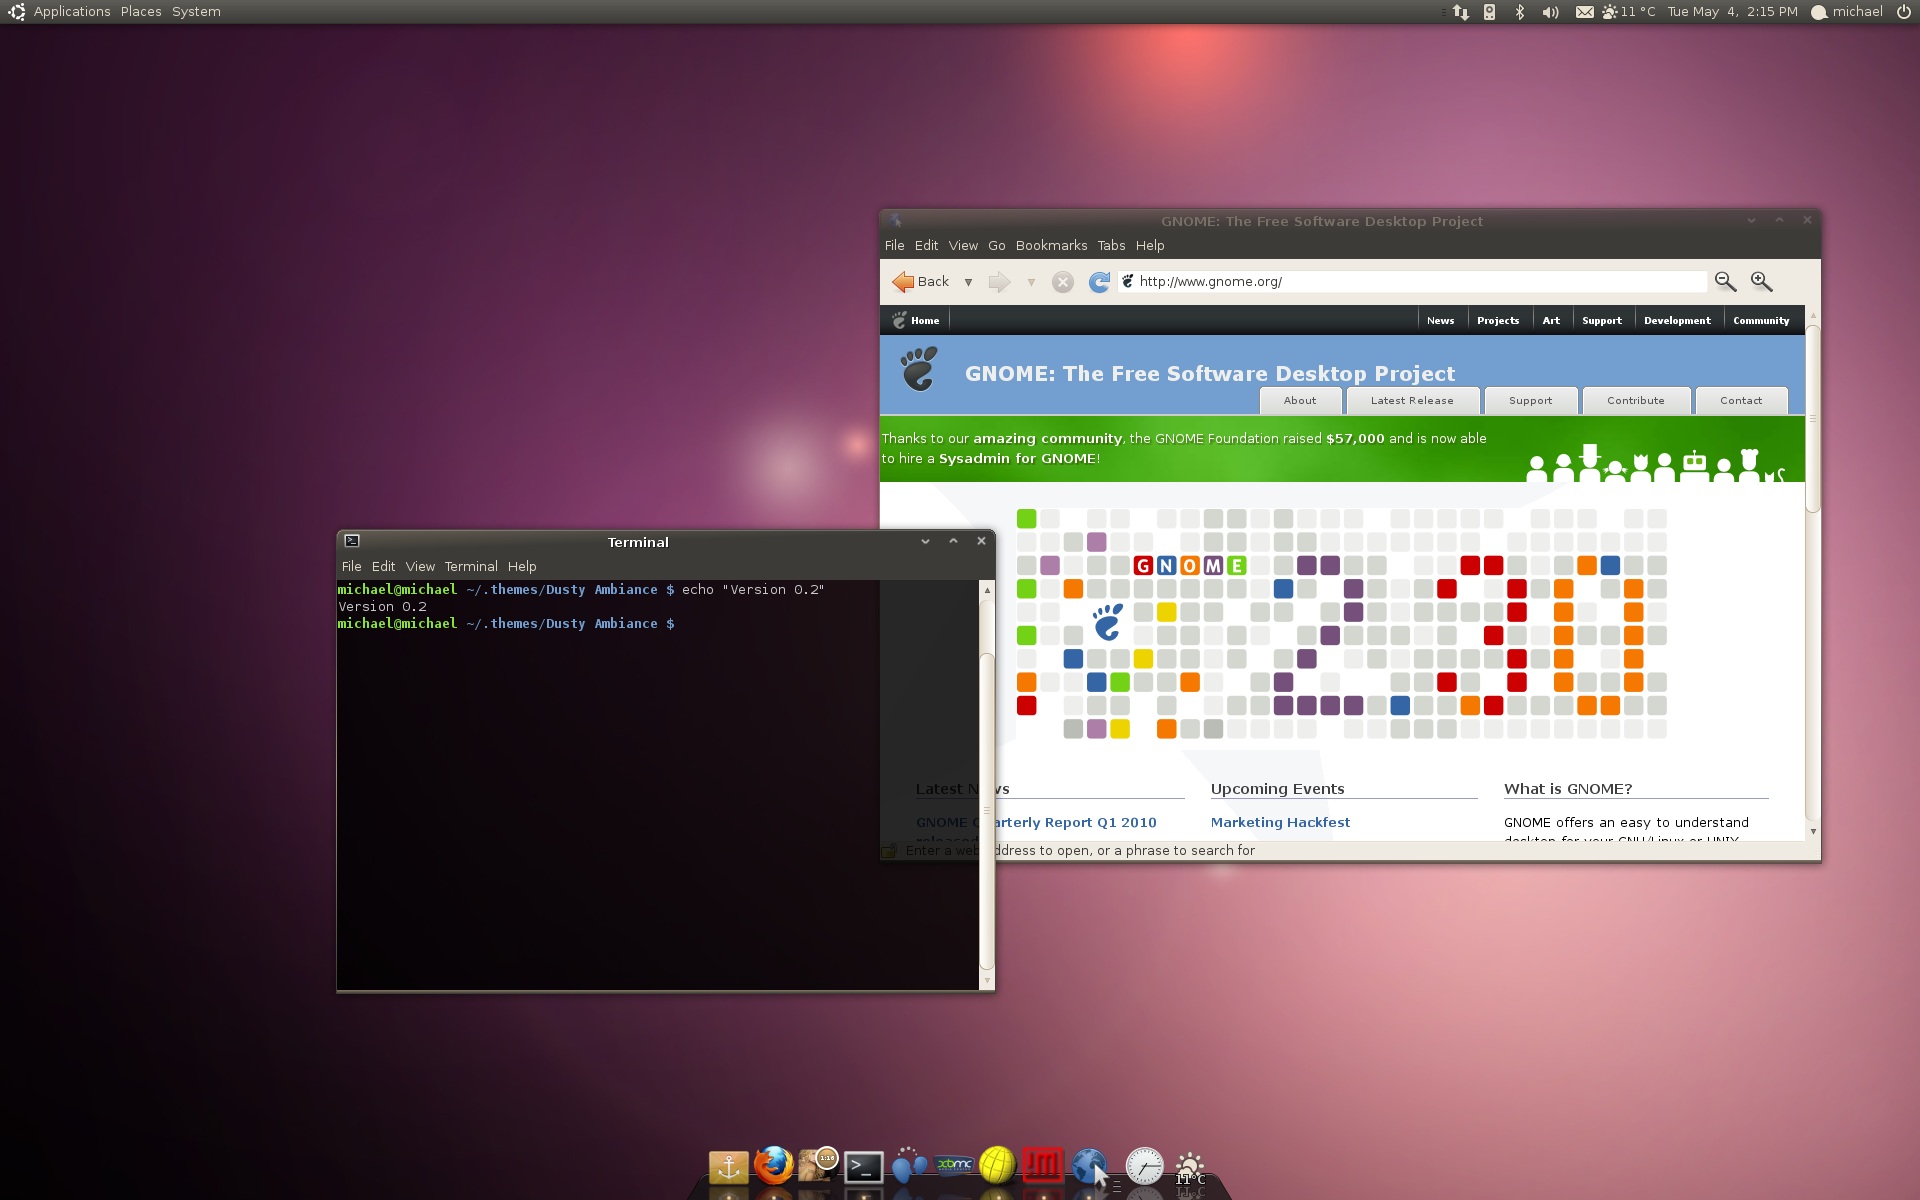This screenshot has height=1200, width=1920.
Task: Open the Contact tab on the GNOME page
Action: pyautogui.click(x=1741, y=401)
